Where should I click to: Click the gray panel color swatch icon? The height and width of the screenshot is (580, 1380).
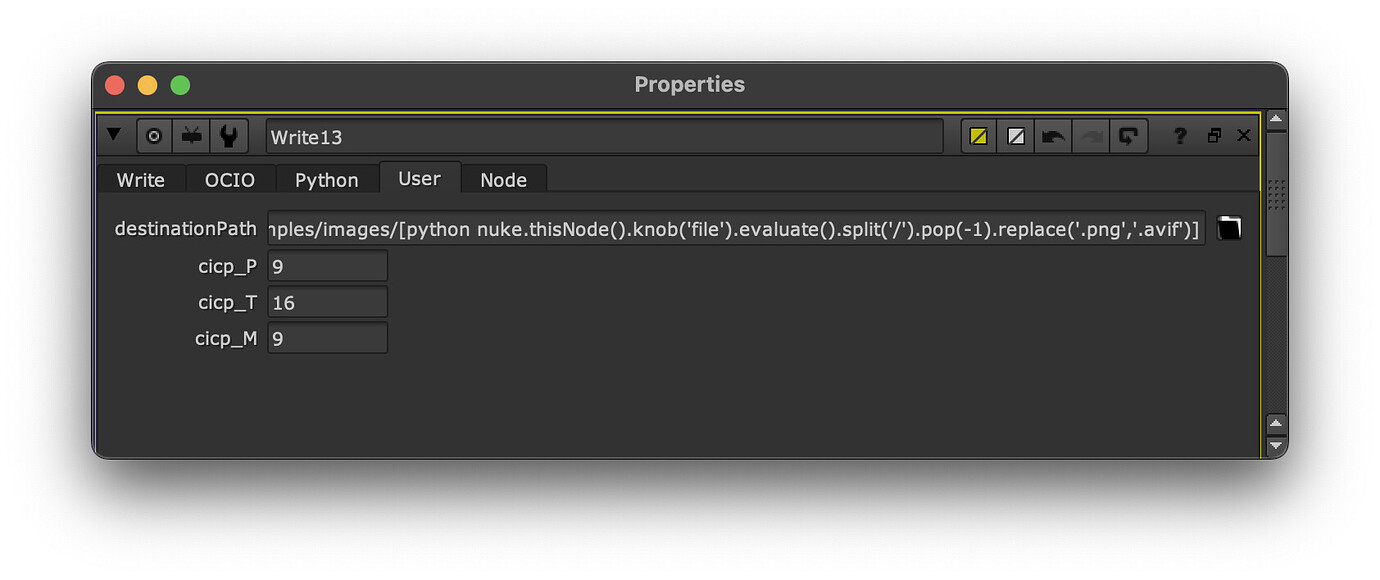tap(1015, 135)
